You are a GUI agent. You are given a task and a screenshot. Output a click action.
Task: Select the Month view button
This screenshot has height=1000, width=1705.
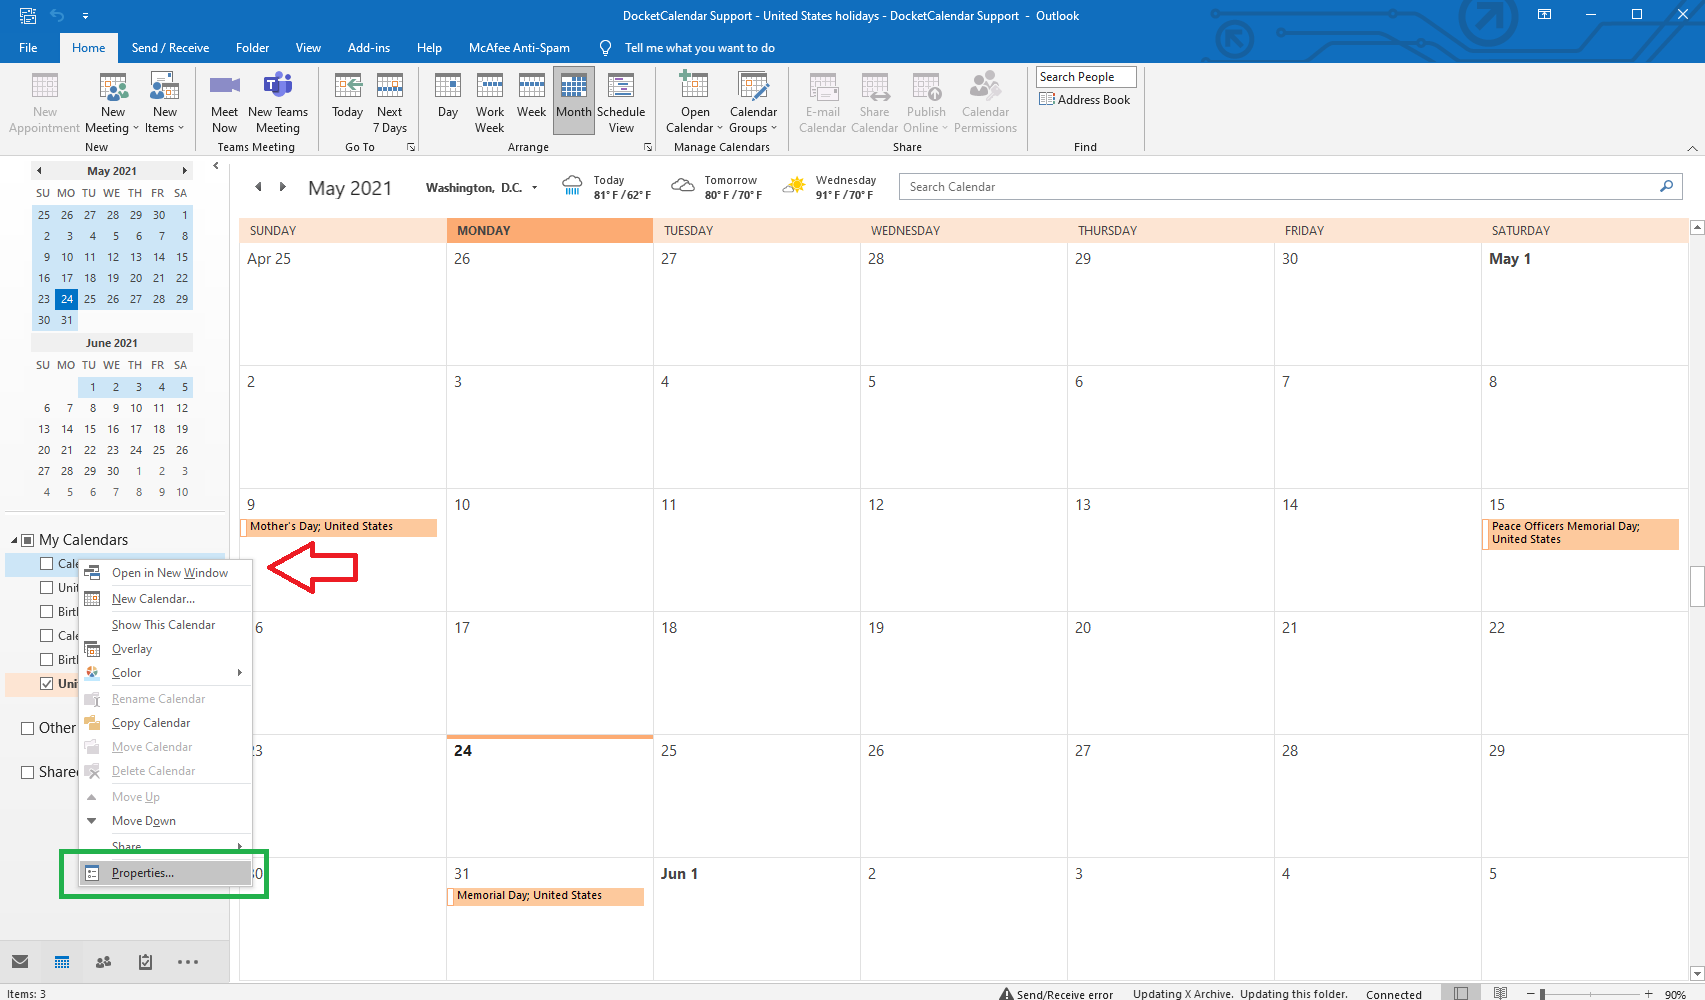click(574, 101)
